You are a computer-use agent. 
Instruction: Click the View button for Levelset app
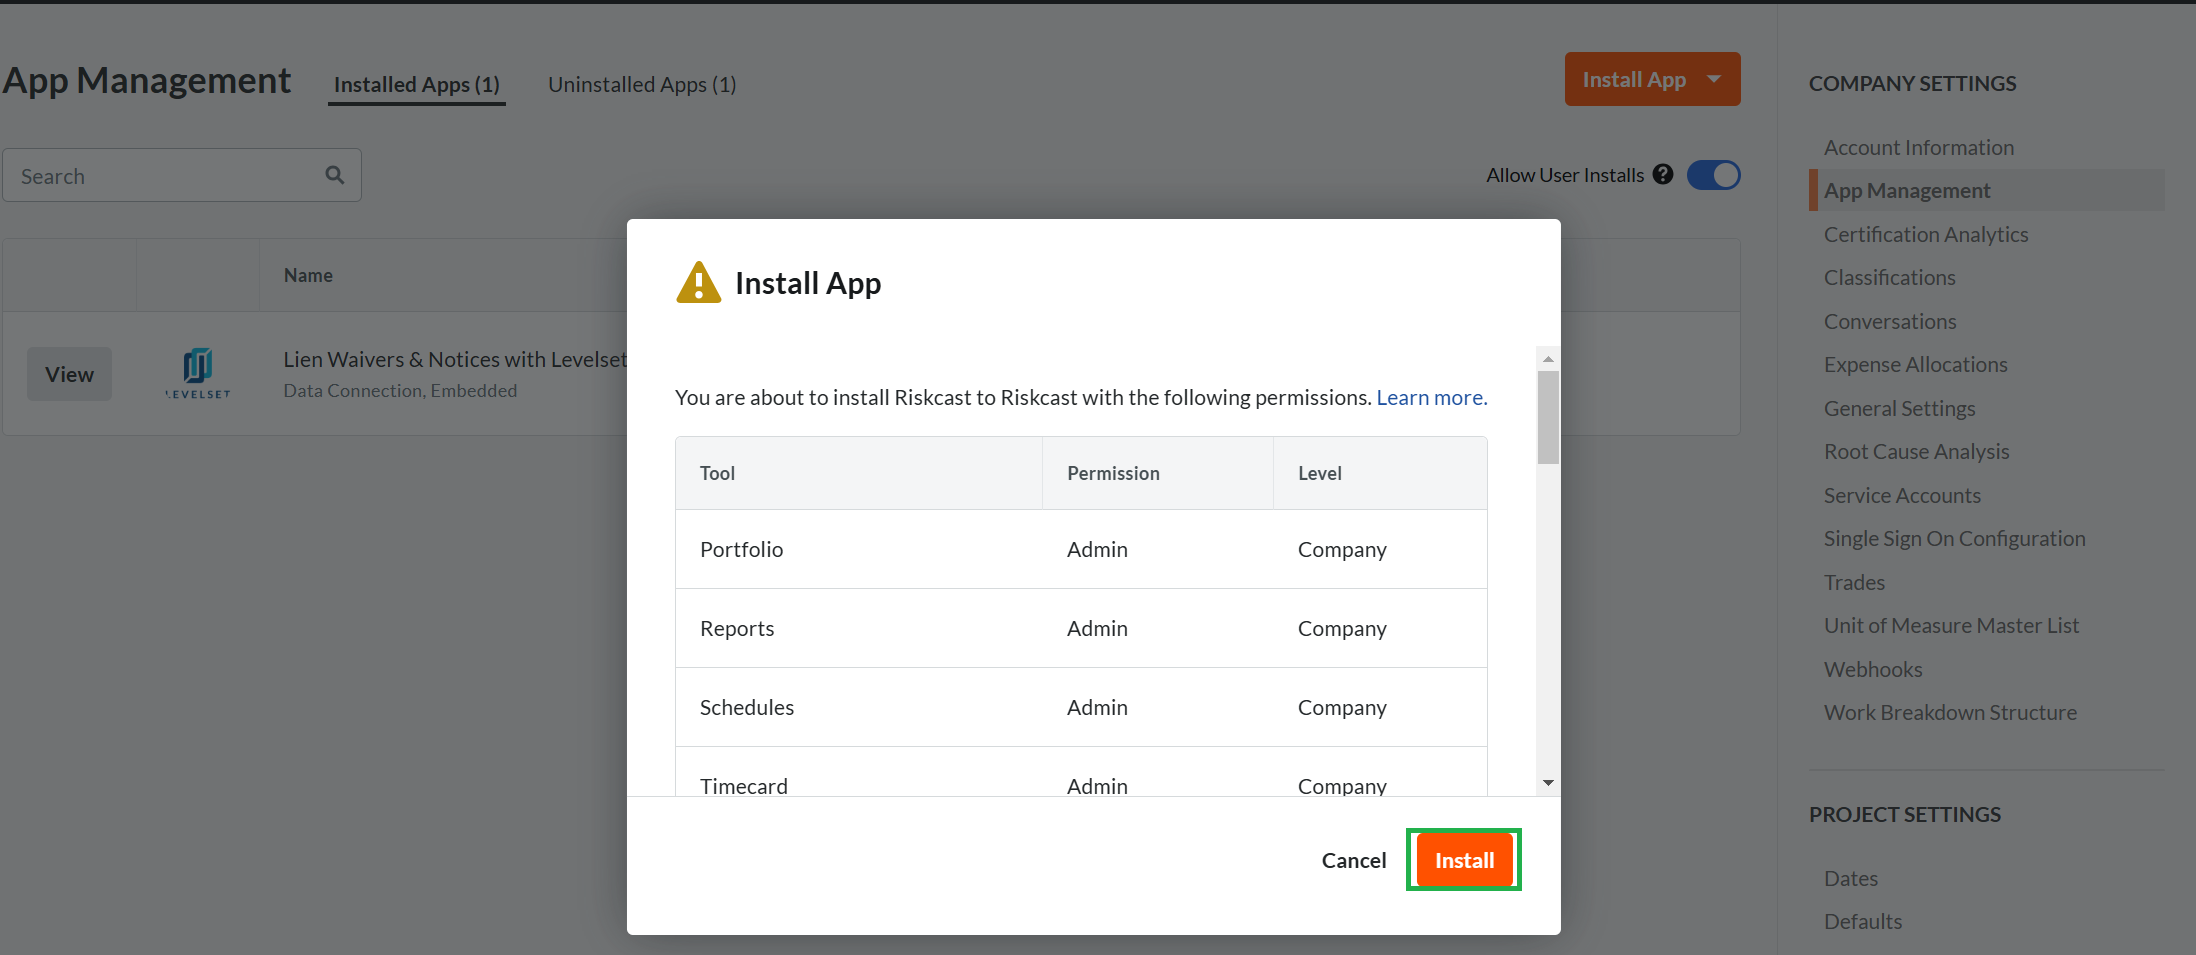tap(69, 374)
